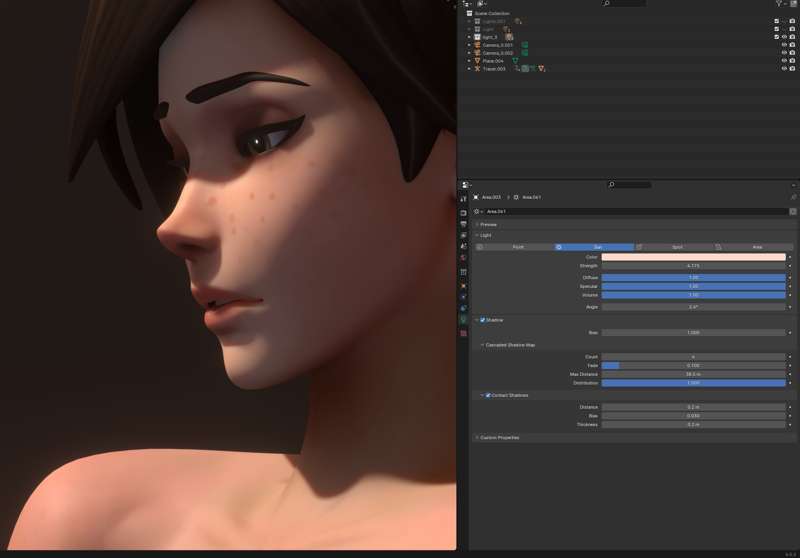800x558 pixels.
Task: Expand the Preview panel
Action: click(x=486, y=224)
